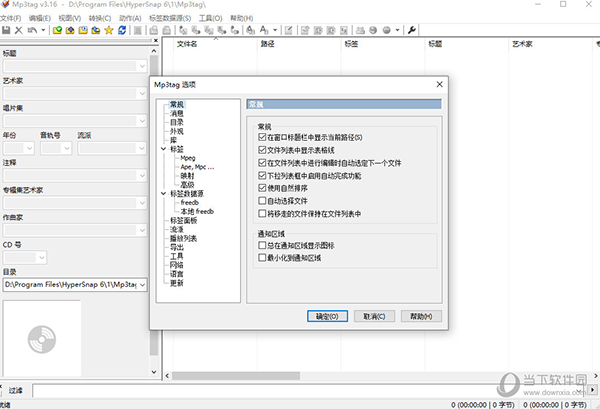This screenshot has height=409, width=600.
Task: Toggle 下拉列表框中启用自动完成功能 checkbox
Action: coord(262,175)
